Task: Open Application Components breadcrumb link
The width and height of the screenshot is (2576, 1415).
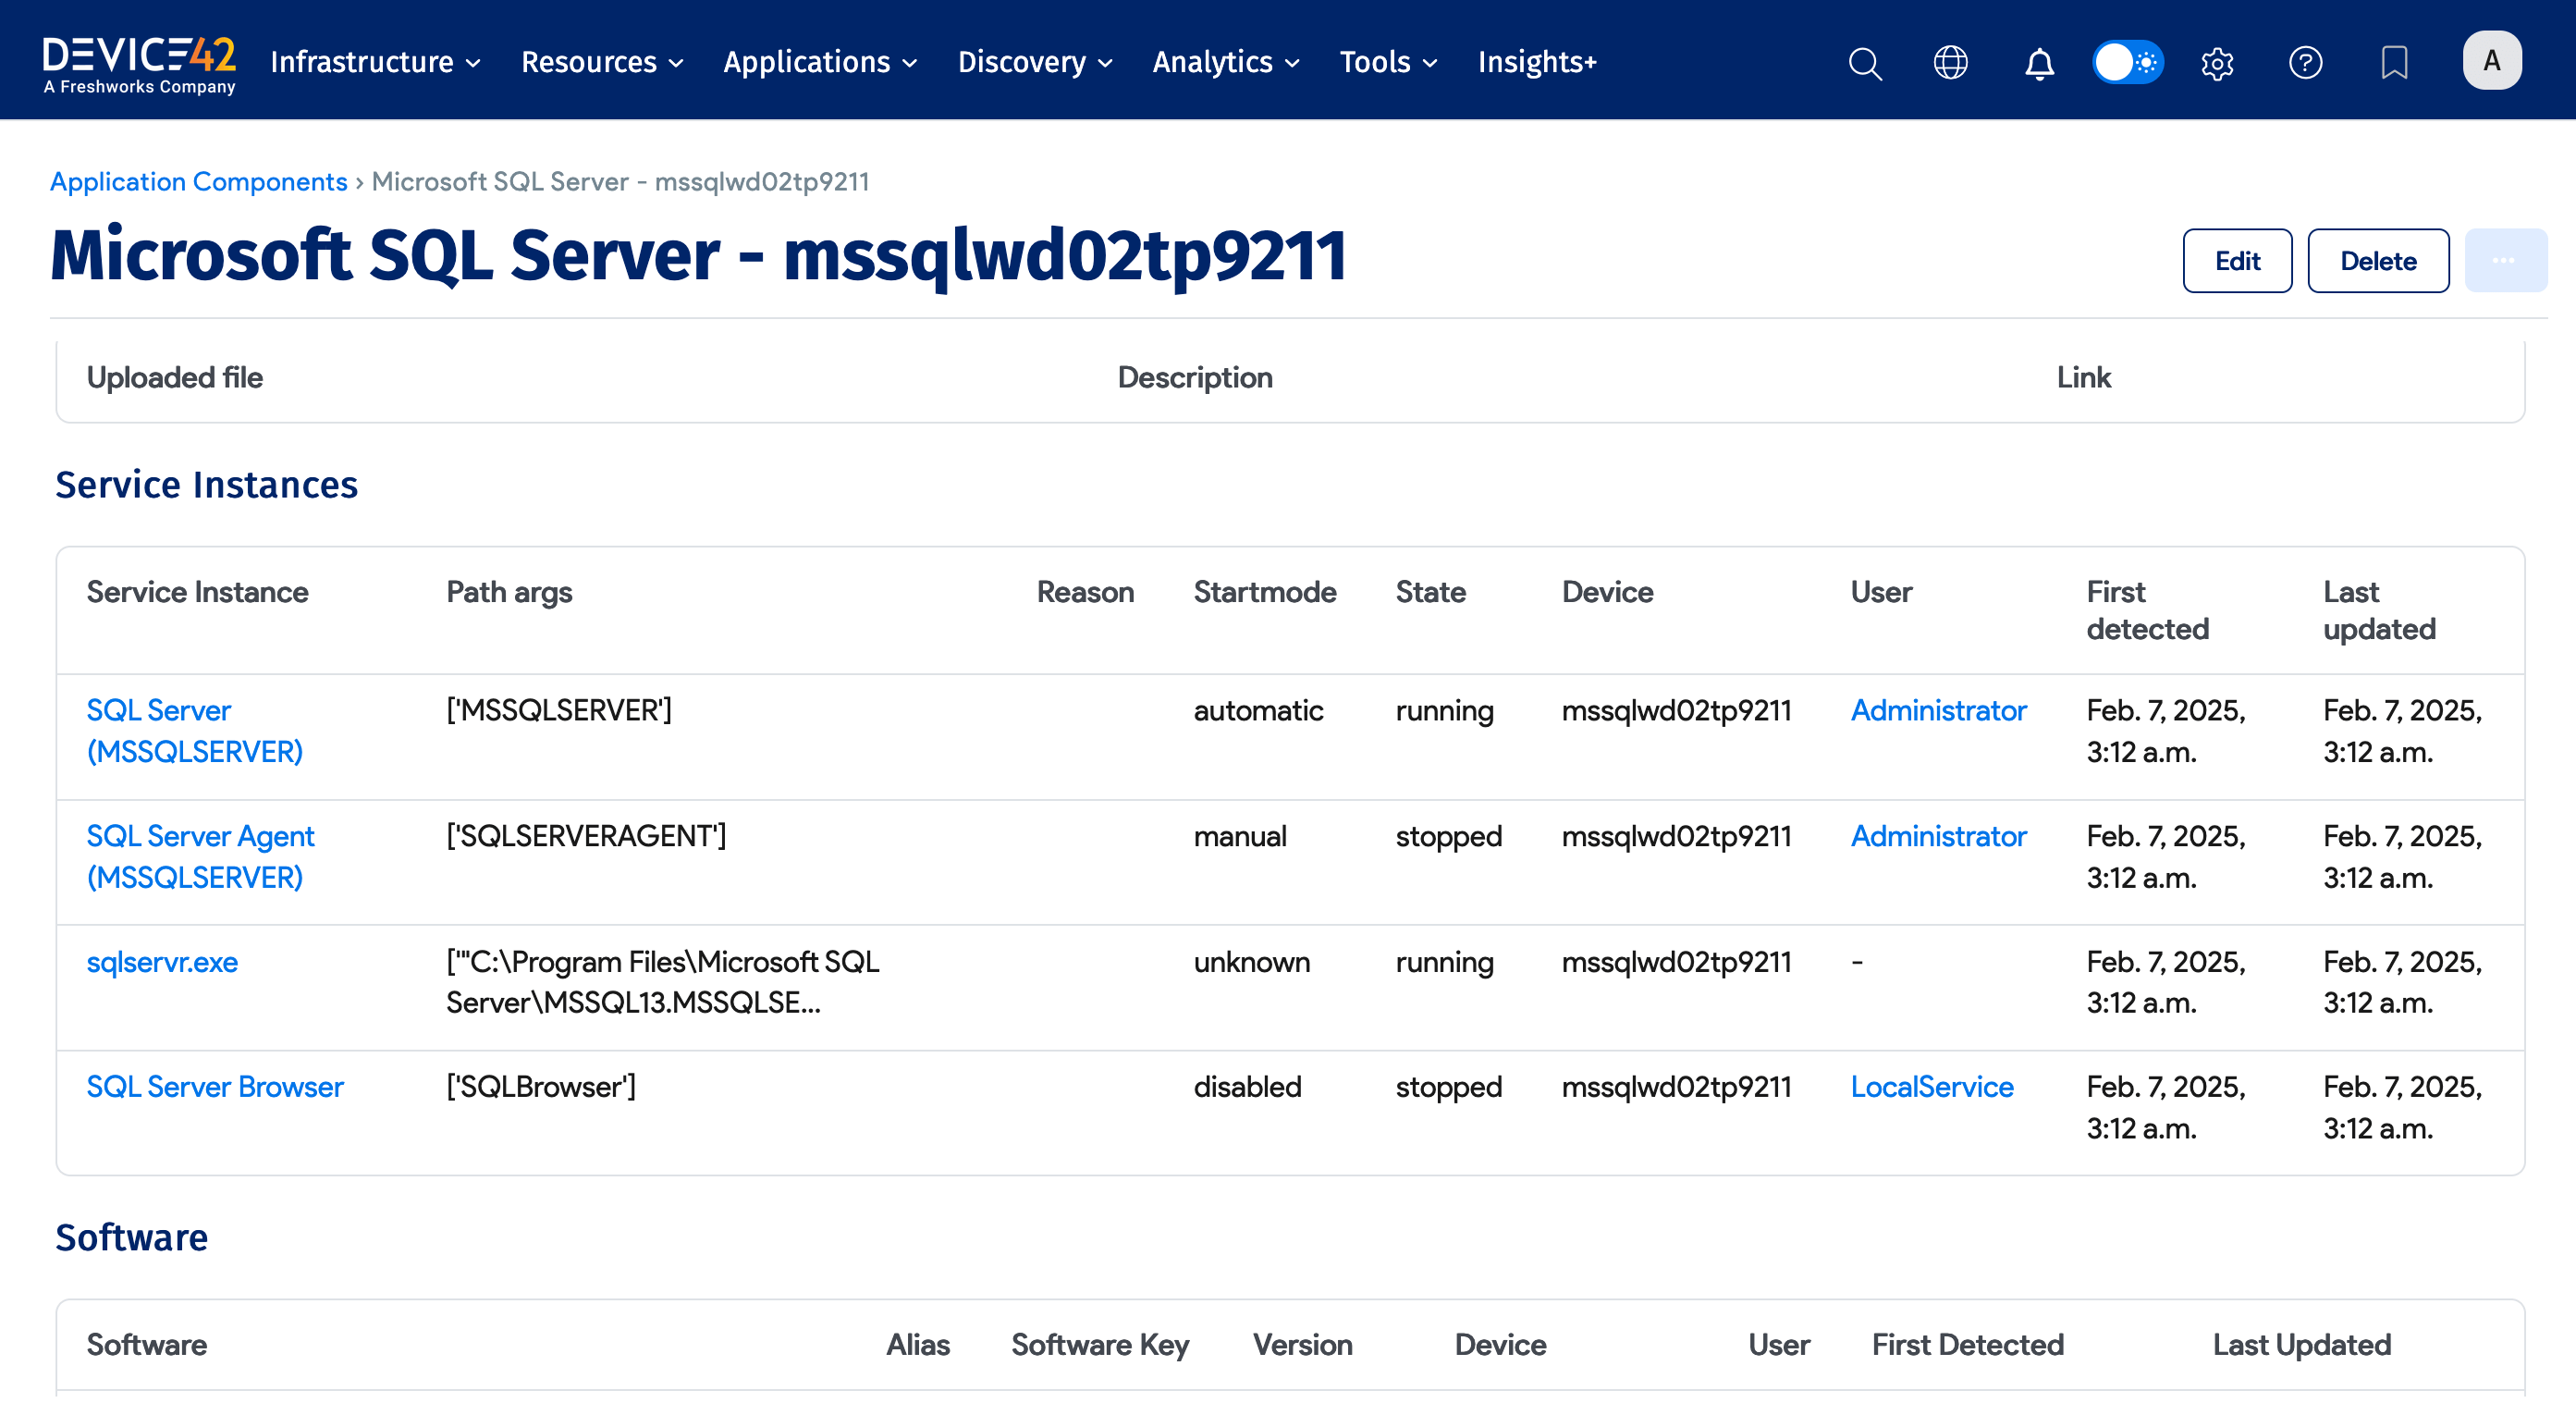Action: (x=198, y=181)
